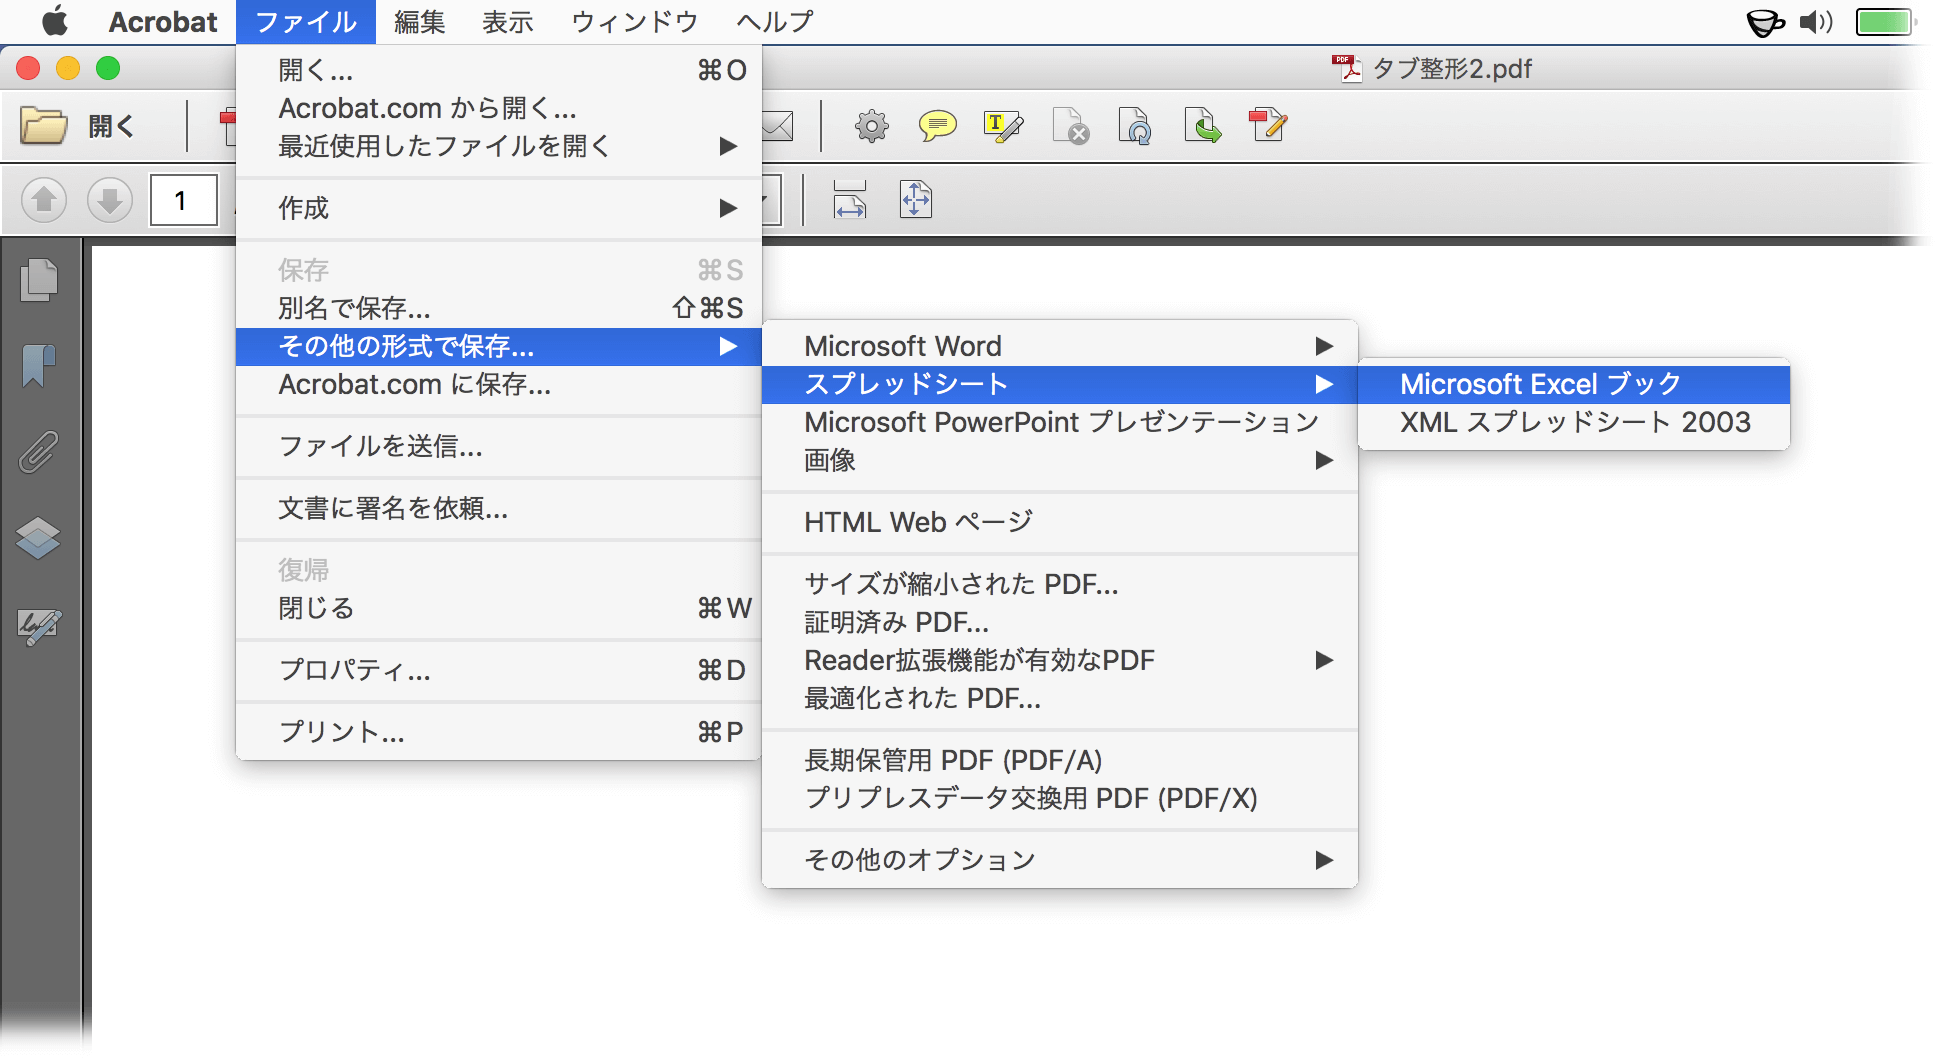Open the 表示 menu
The height and width of the screenshot is (1058, 1938).
[508, 22]
